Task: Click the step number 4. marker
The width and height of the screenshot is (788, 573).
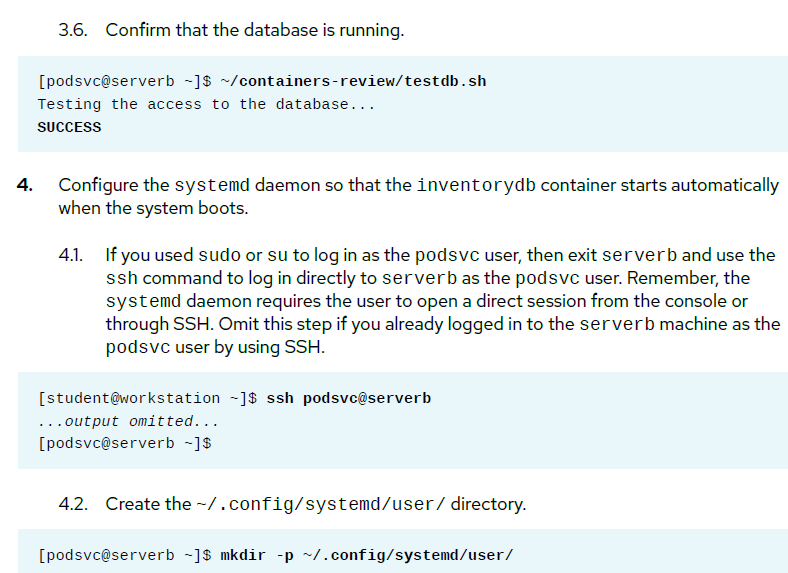Action: 25,185
